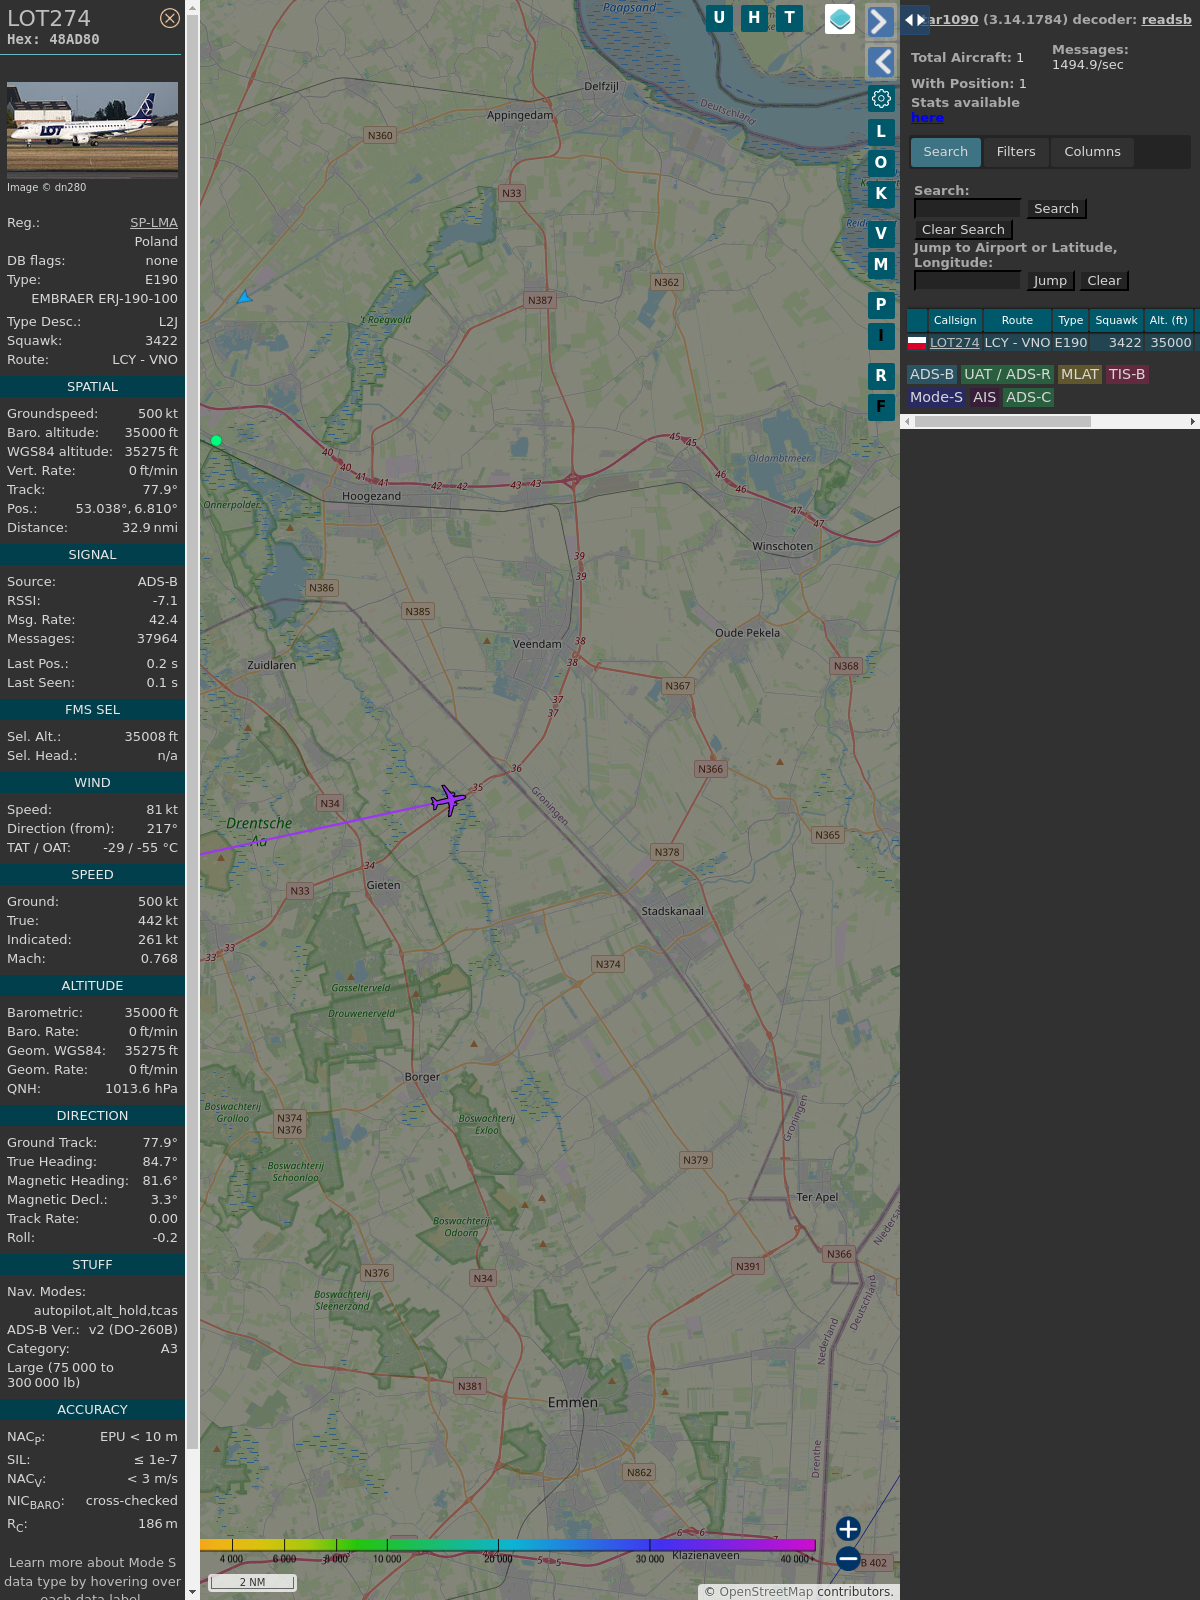This screenshot has height=1600, width=1200.
Task: Sort table by Callsign column
Action: (x=955, y=320)
